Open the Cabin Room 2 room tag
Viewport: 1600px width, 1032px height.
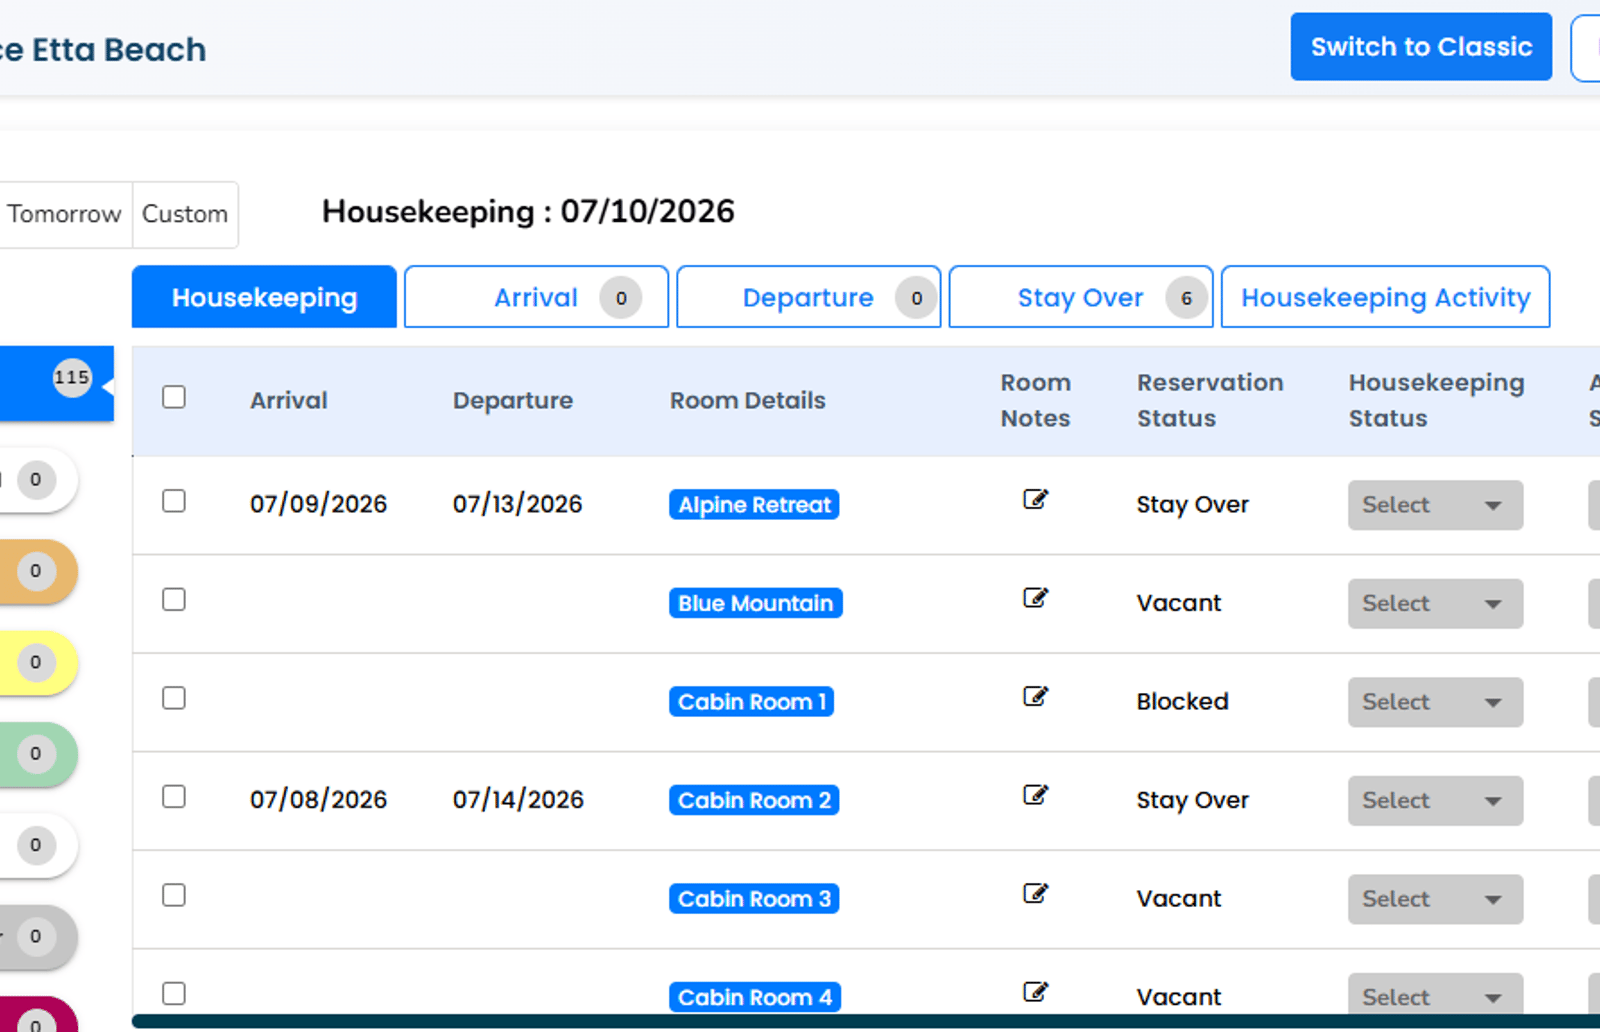point(754,800)
